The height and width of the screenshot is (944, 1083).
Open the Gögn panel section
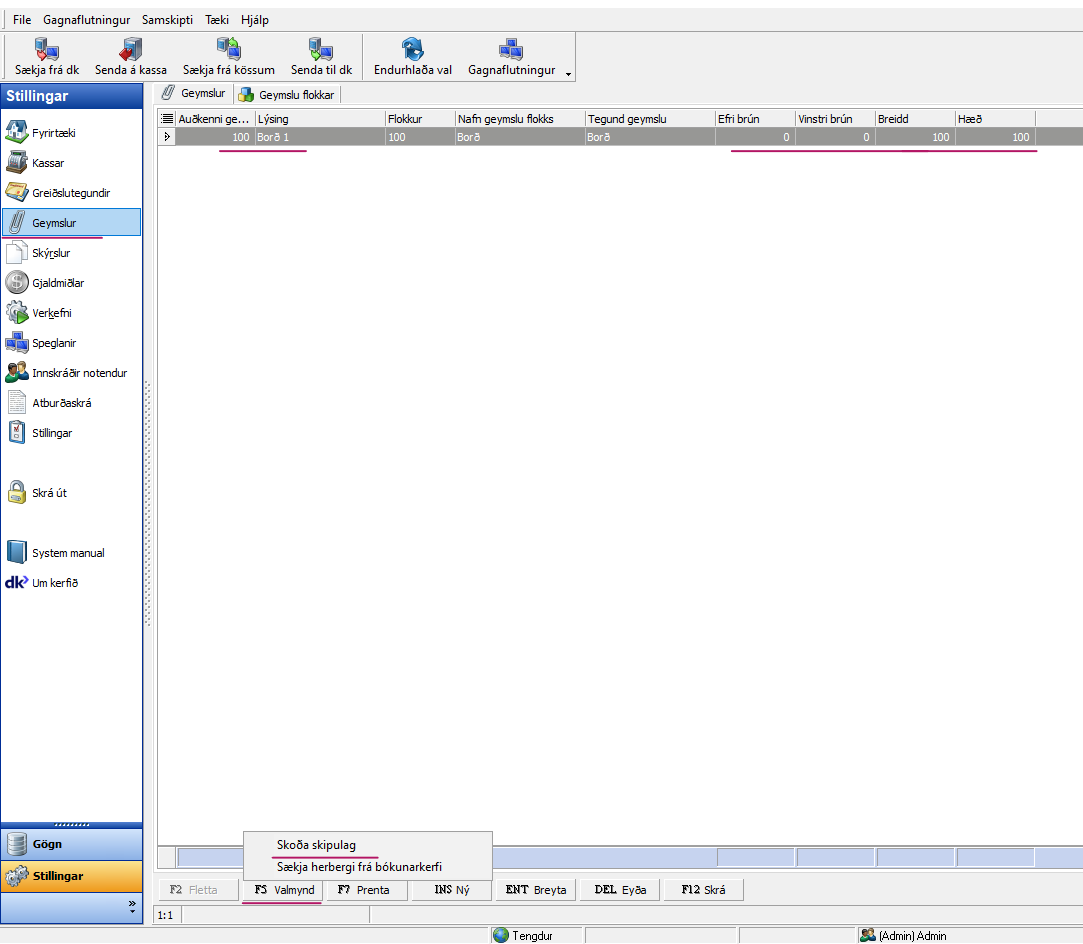pos(71,844)
